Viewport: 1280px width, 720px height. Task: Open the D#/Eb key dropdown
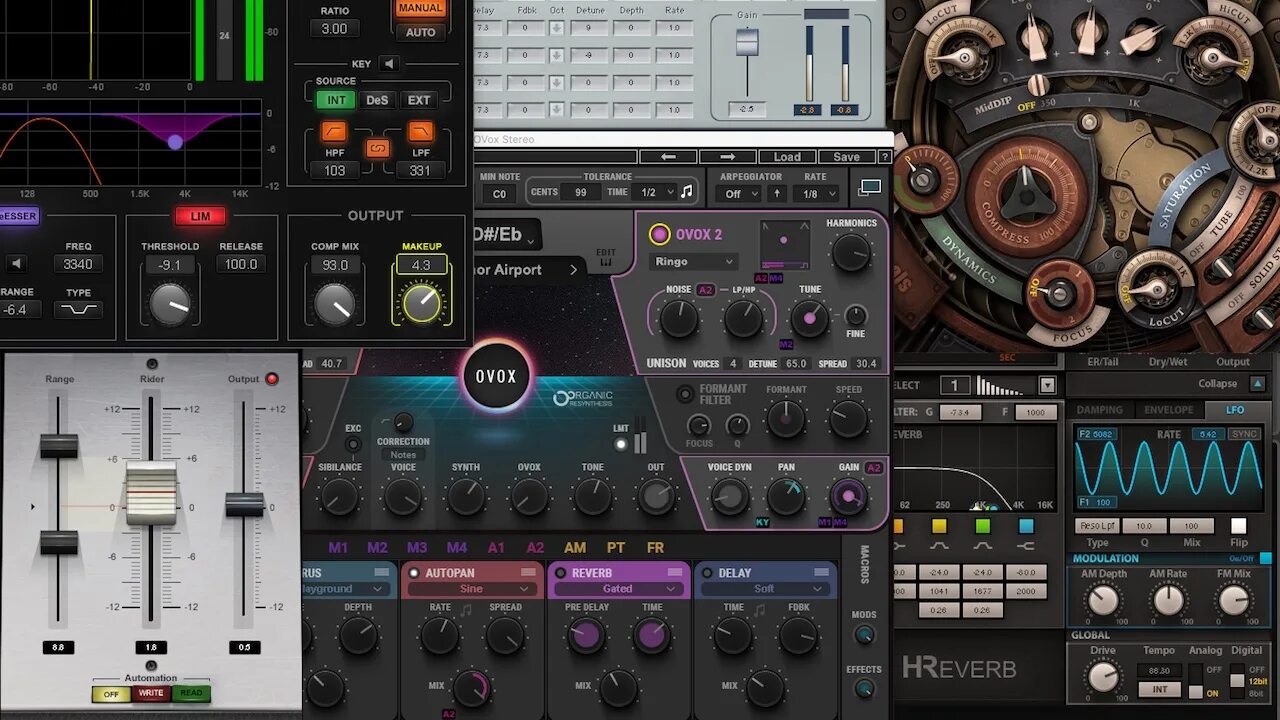507,235
